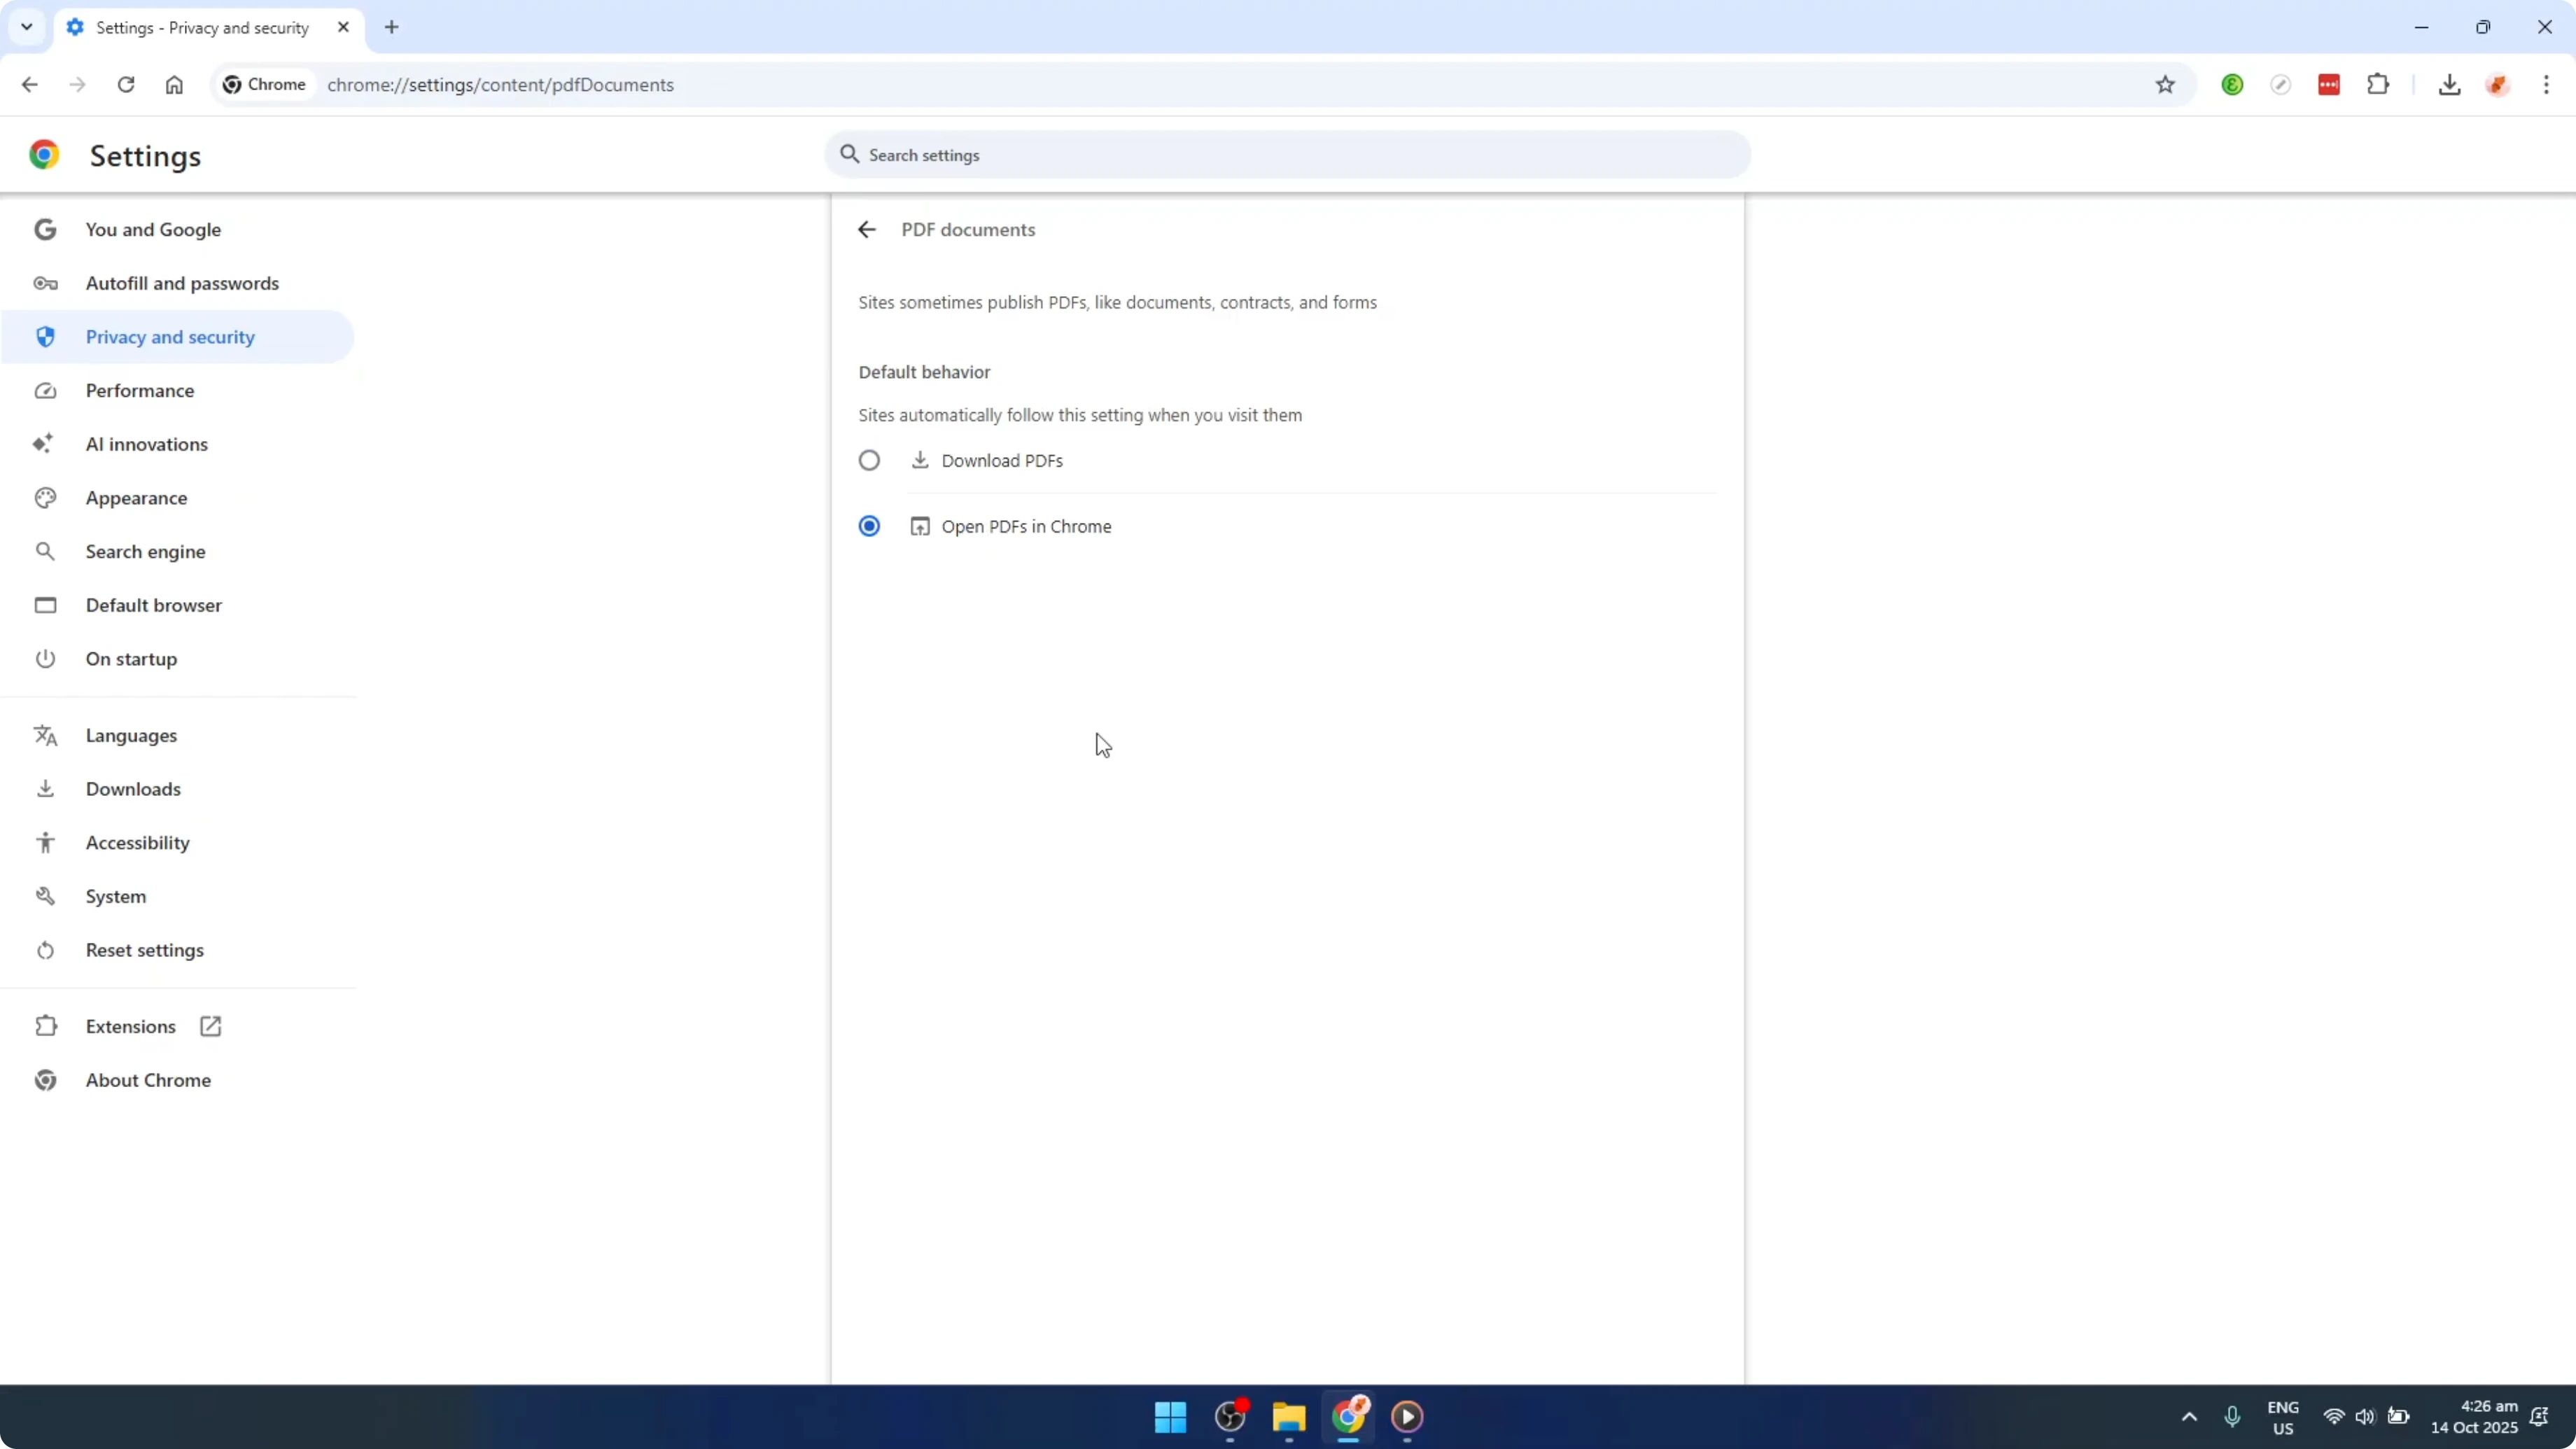Click the Chrome logo beside Settings

pos(44,155)
